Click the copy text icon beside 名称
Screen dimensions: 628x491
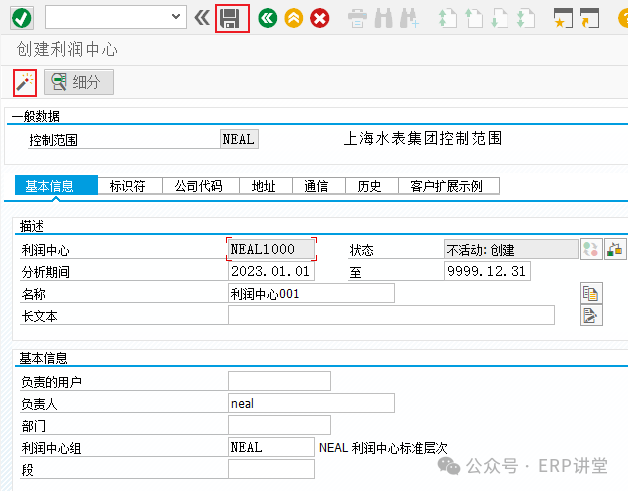tap(591, 293)
